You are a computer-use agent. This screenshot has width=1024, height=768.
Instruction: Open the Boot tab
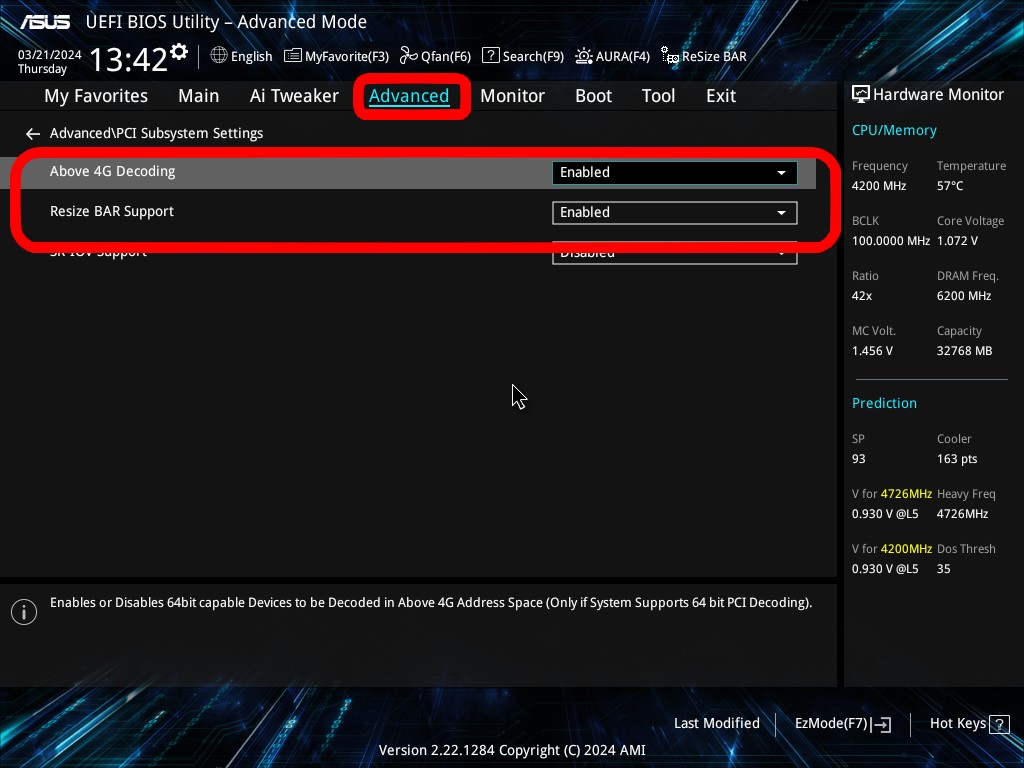point(594,96)
